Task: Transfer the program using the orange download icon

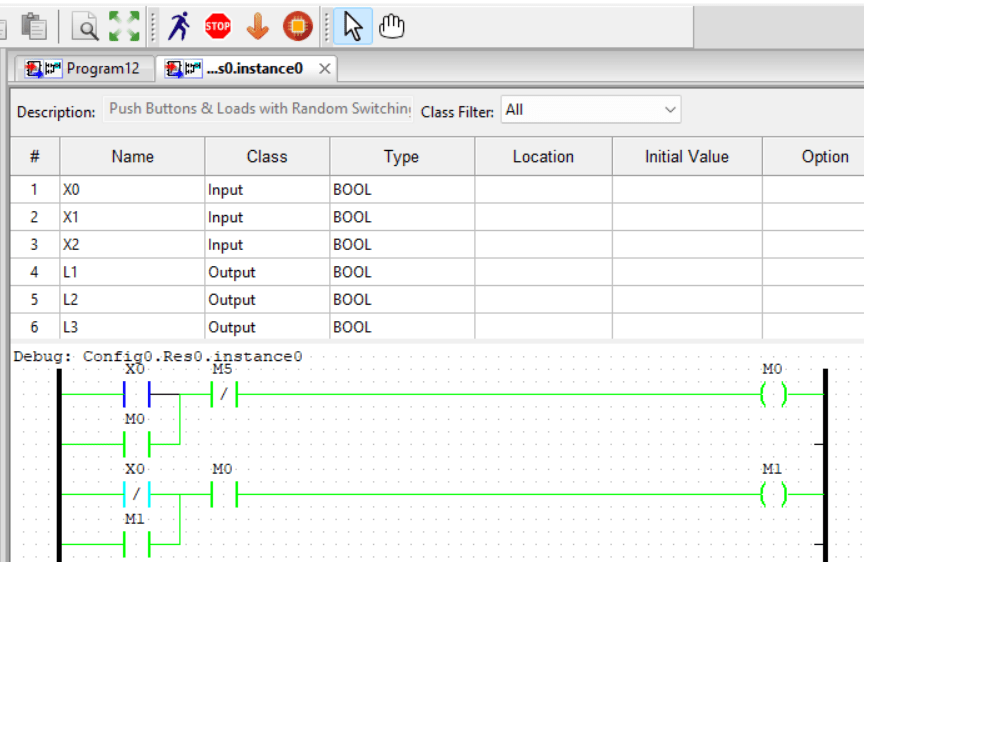Action: pos(257,26)
